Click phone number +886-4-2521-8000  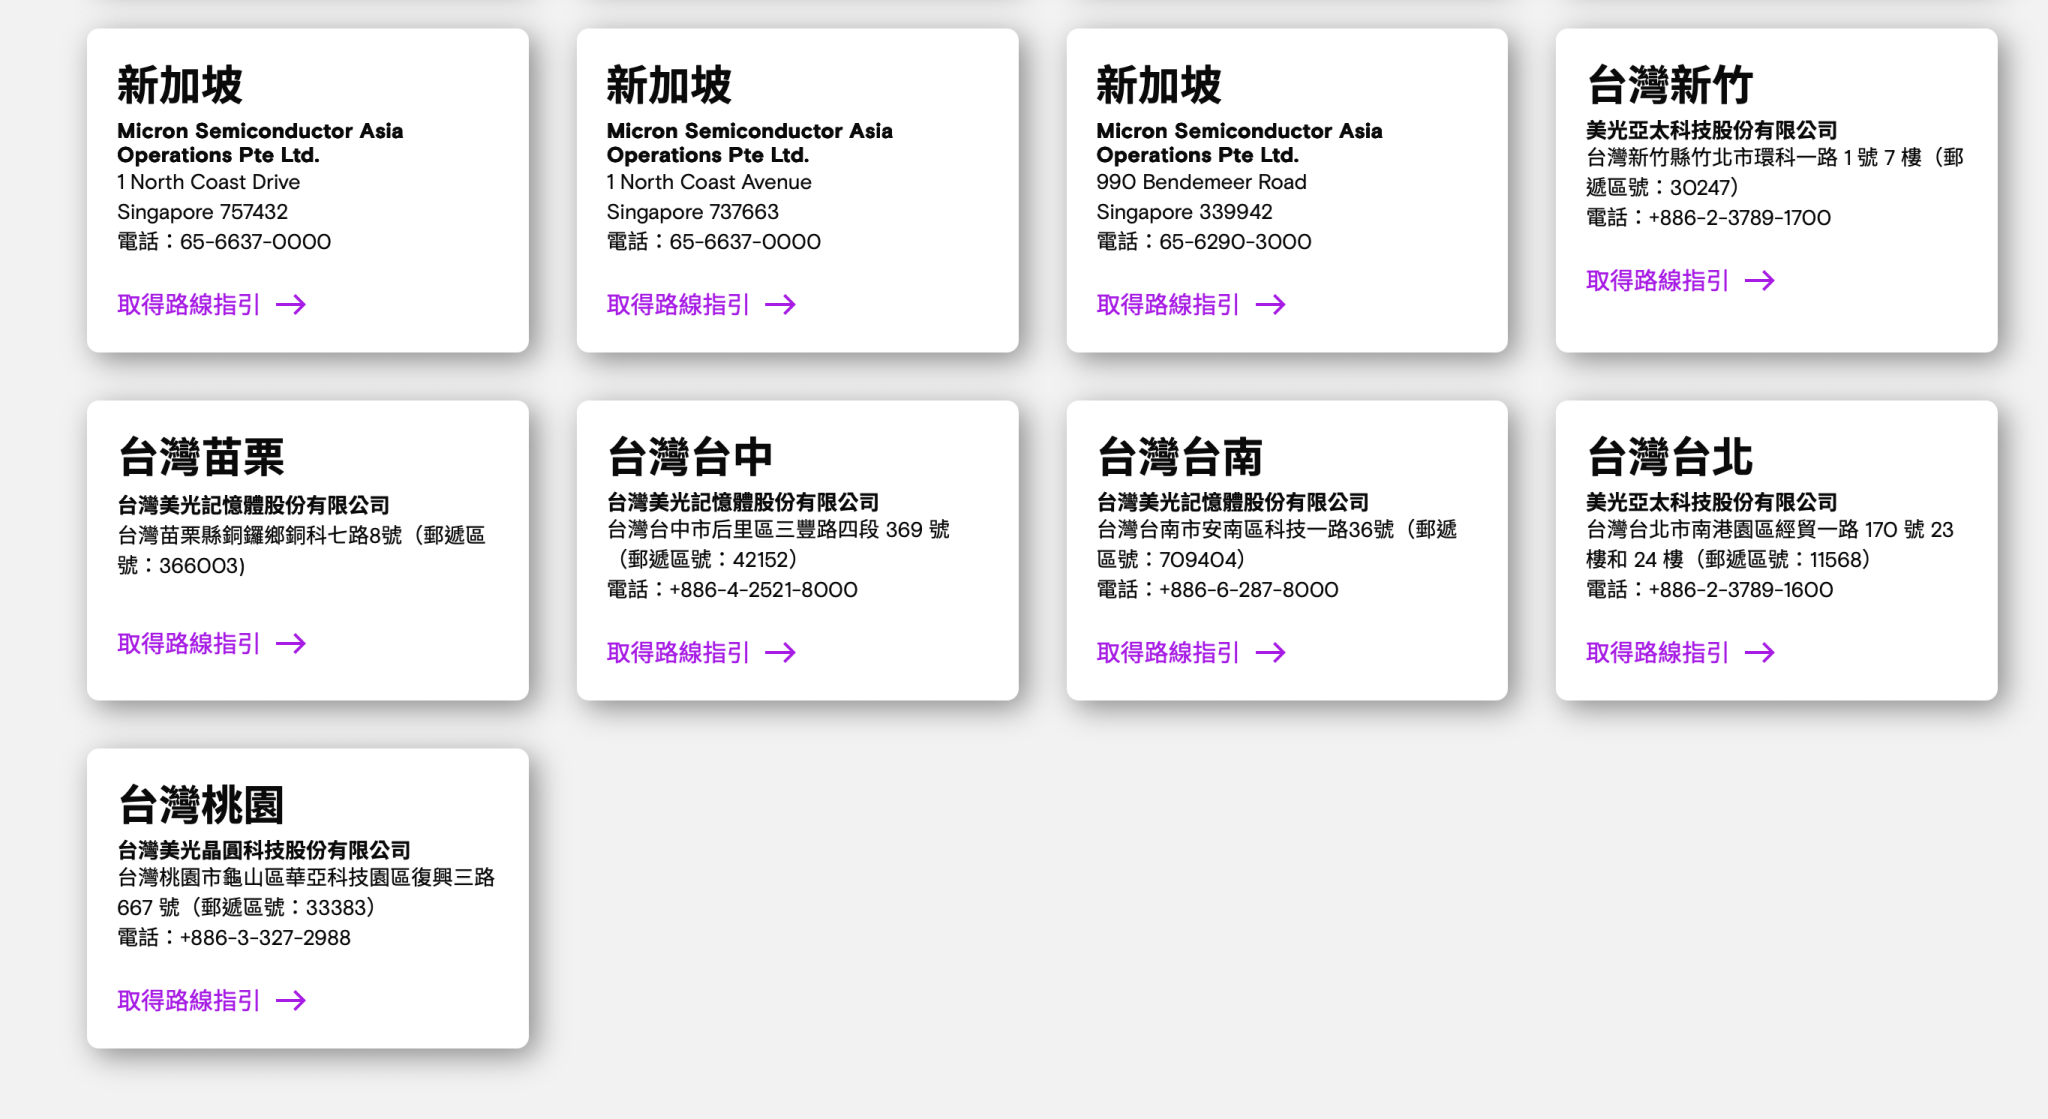click(x=763, y=590)
